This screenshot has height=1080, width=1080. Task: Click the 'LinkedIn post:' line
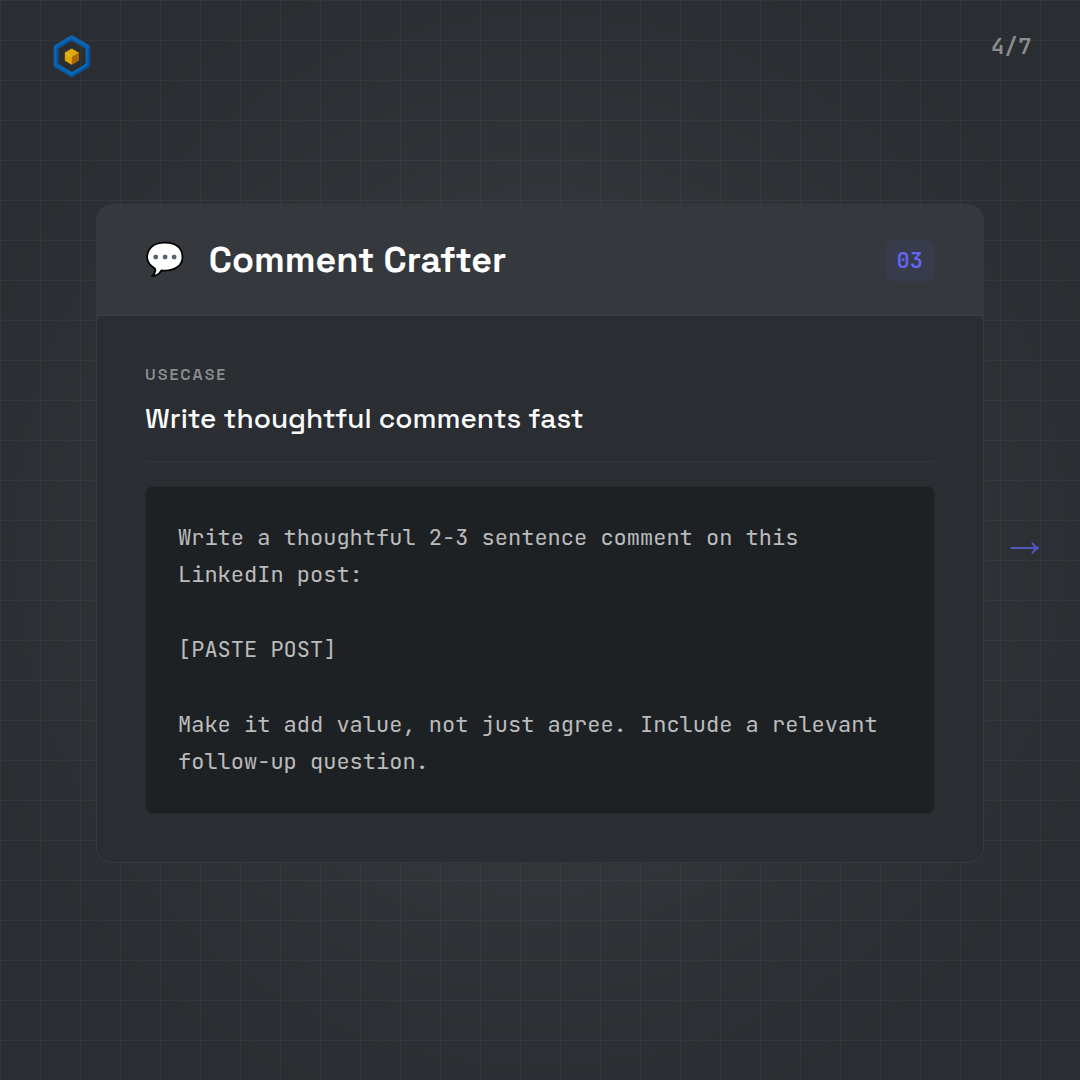(x=270, y=575)
